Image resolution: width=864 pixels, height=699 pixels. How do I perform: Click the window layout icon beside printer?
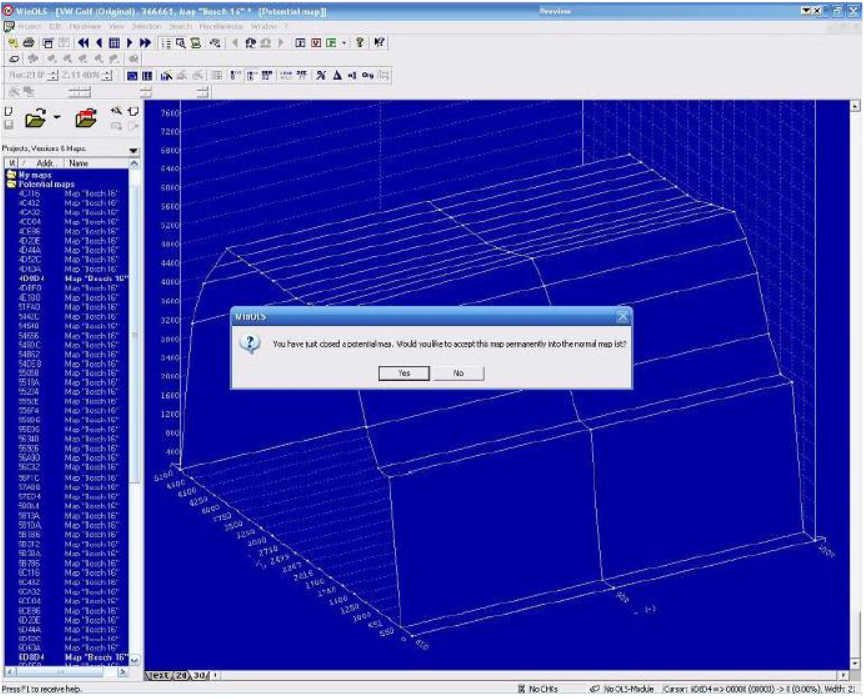tap(48, 42)
